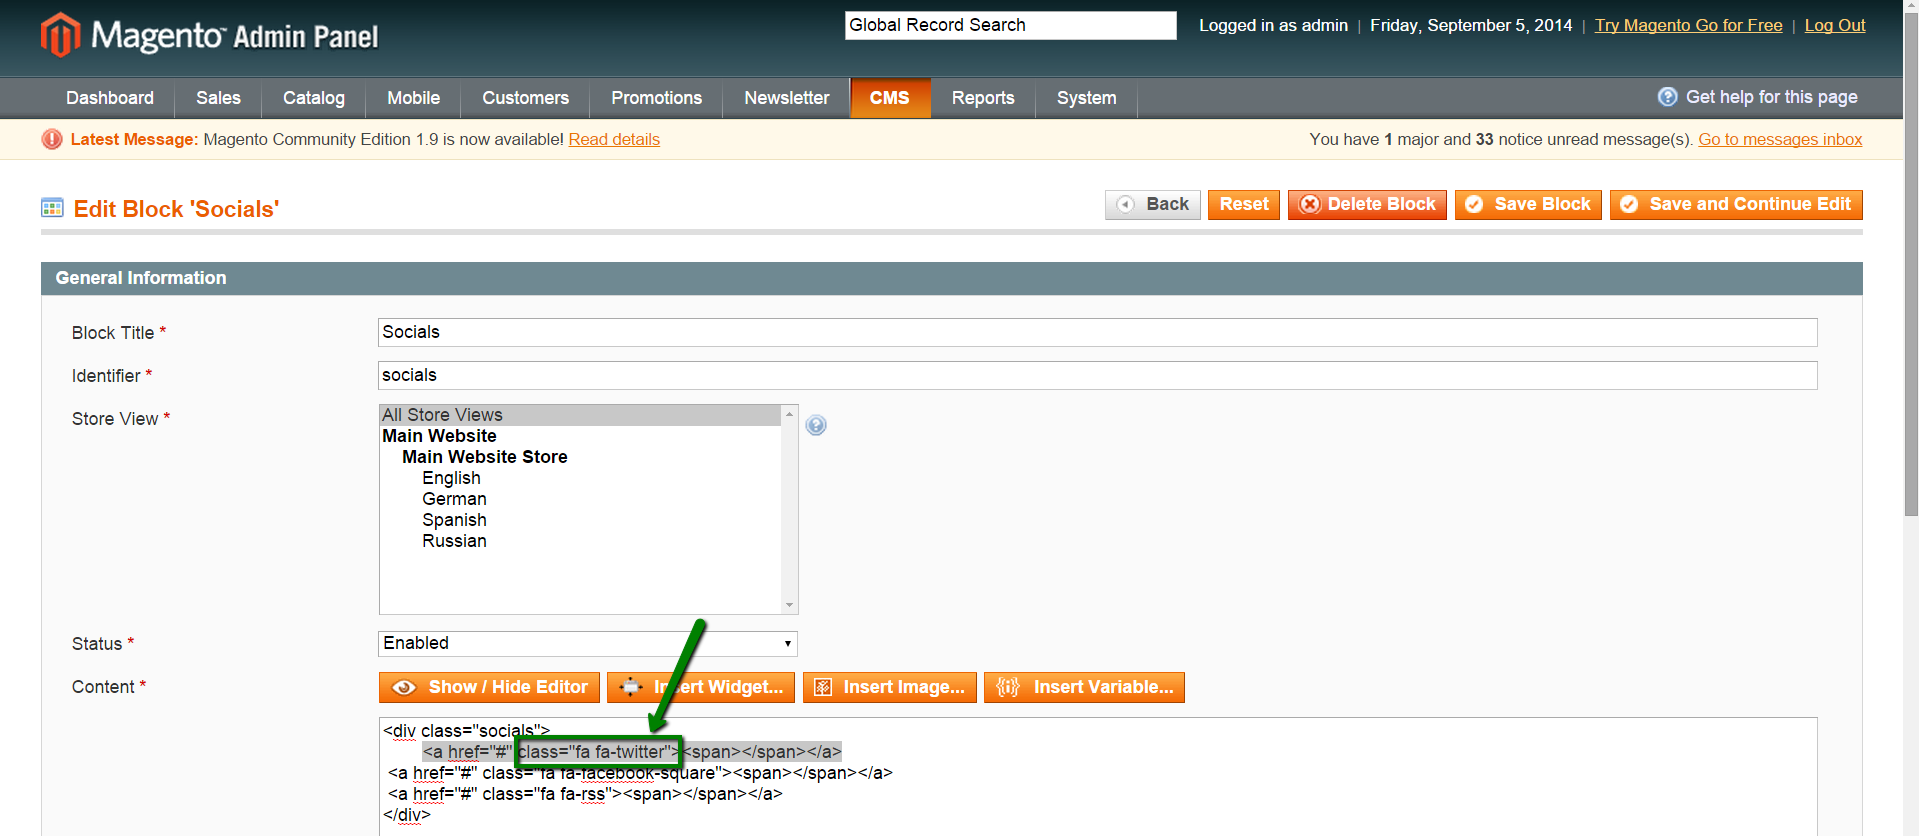Follow the Read details link
The width and height of the screenshot is (1919, 836).
tap(614, 140)
